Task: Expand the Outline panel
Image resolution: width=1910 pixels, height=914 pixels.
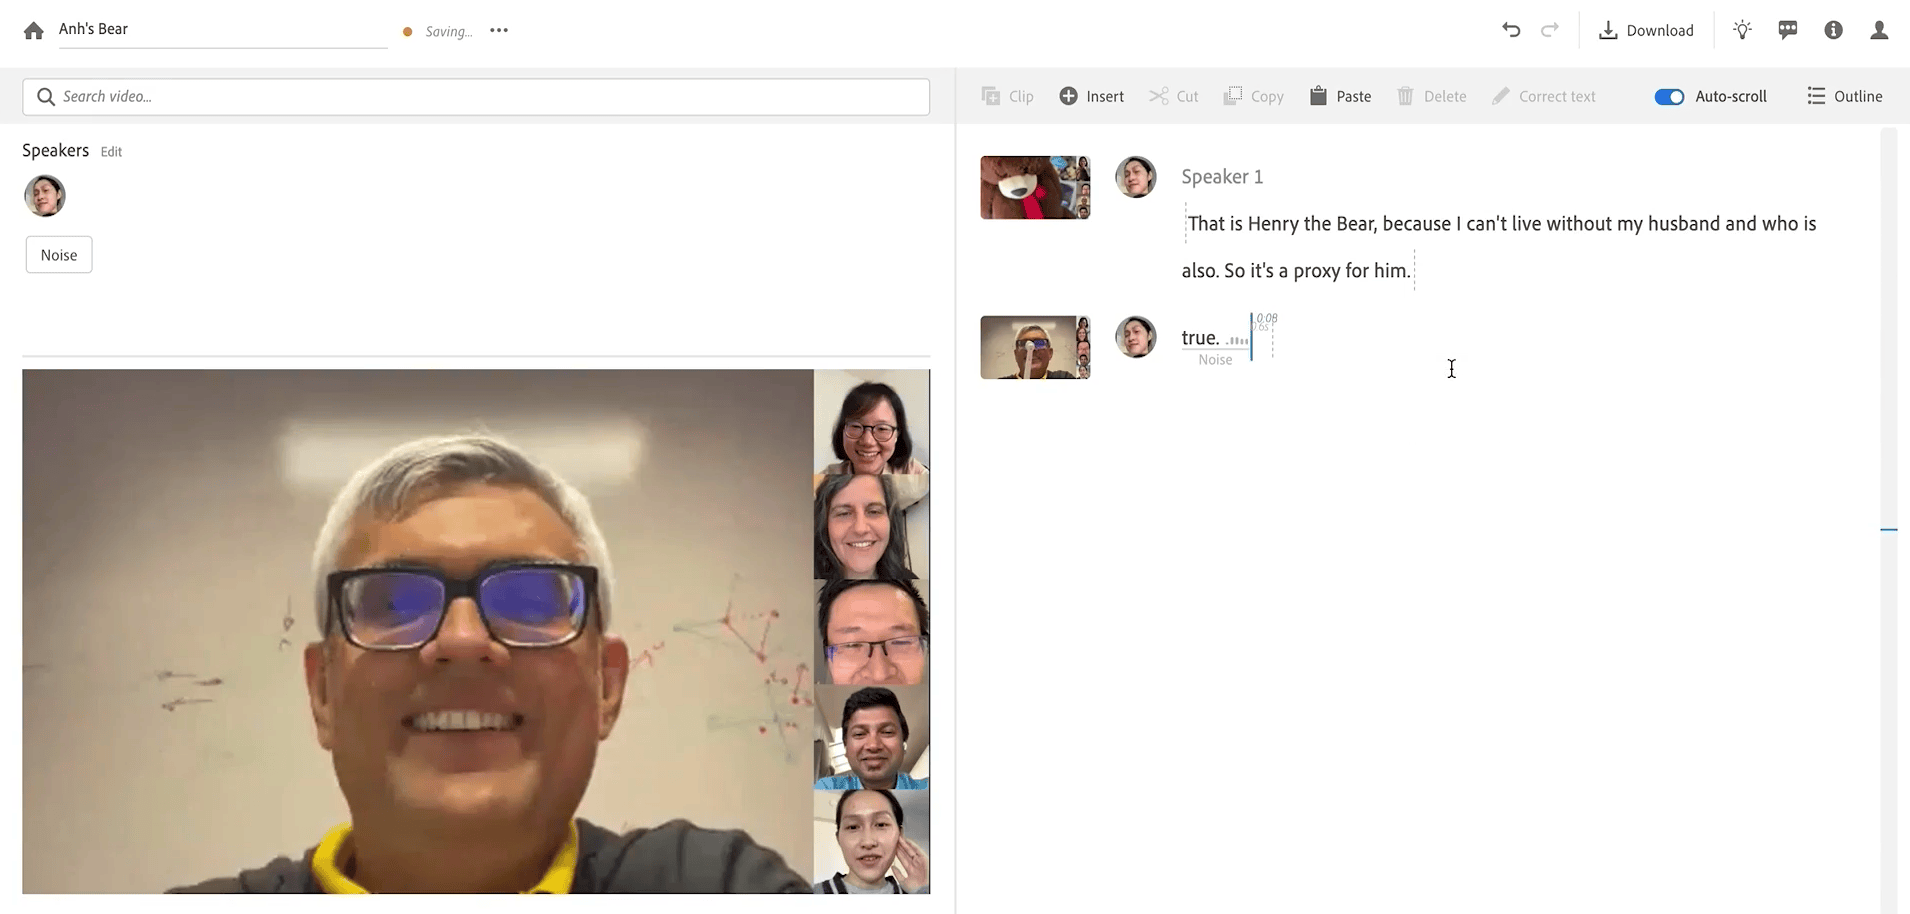Action: [1844, 96]
